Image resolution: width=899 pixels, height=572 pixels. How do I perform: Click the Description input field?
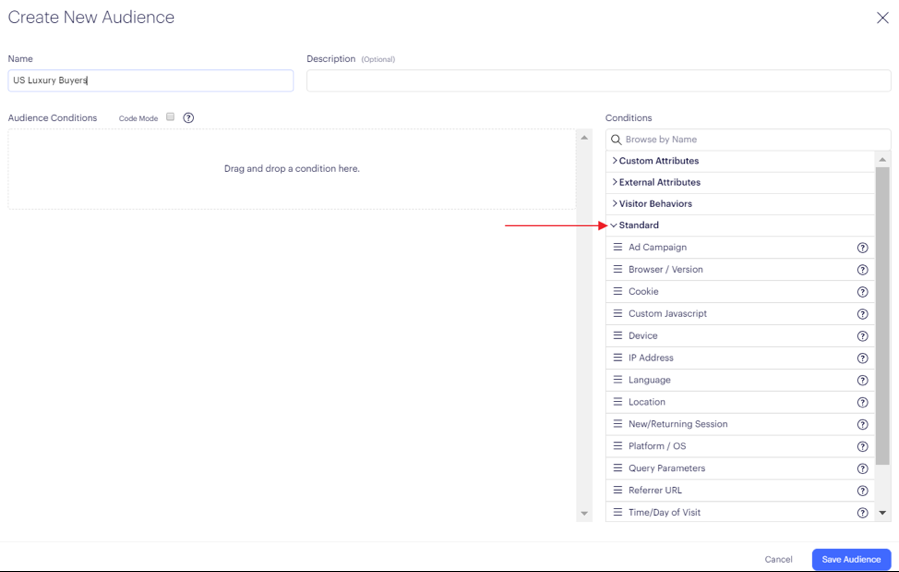(598, 81)
